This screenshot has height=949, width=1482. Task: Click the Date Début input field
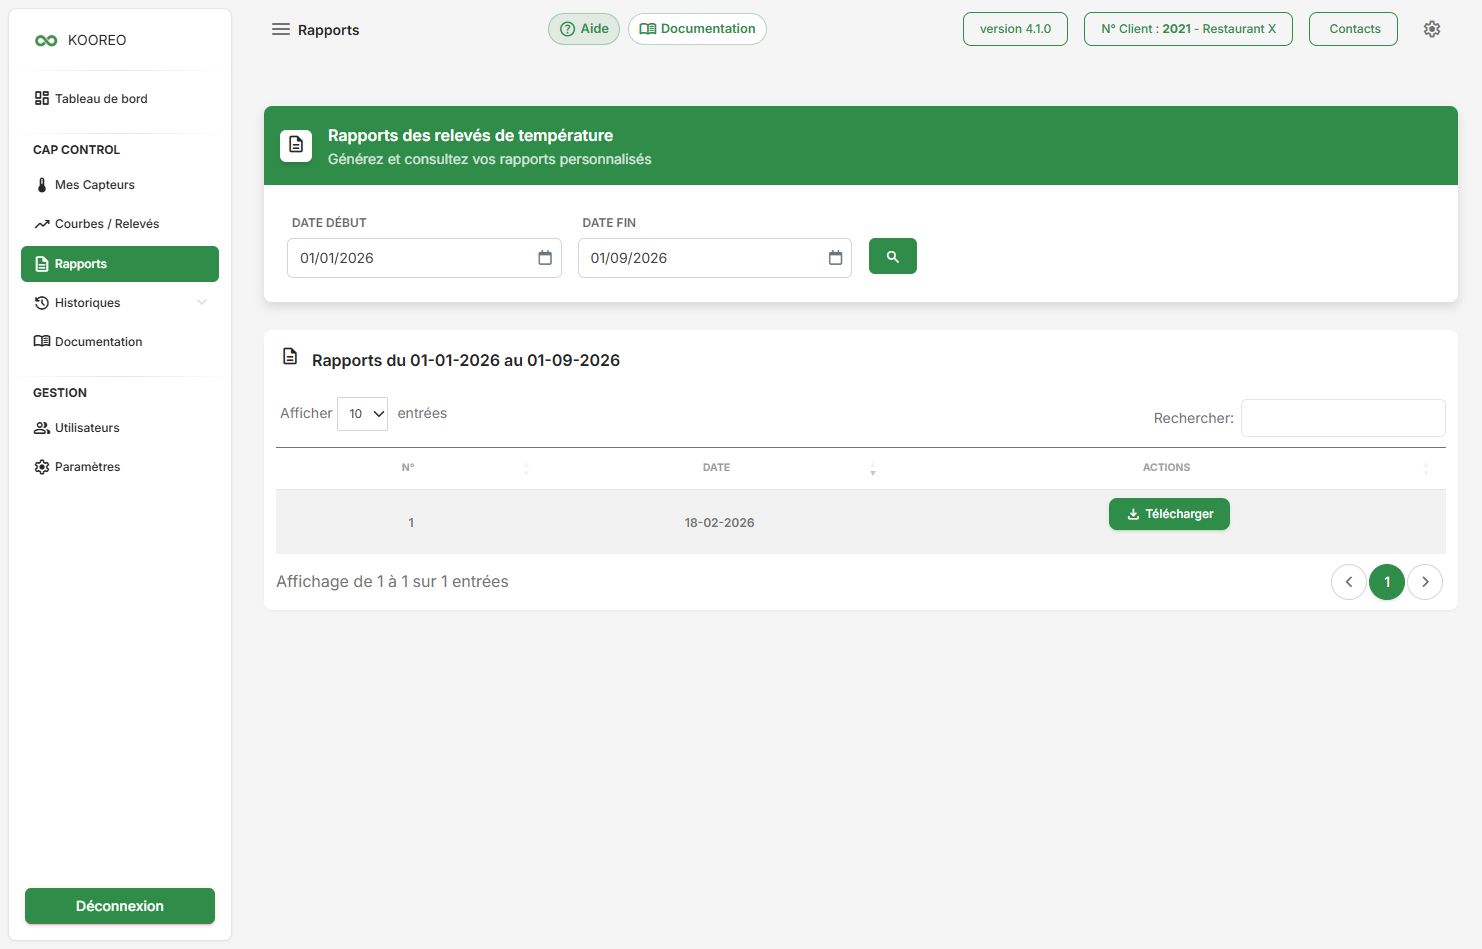(x=424, y=258)
